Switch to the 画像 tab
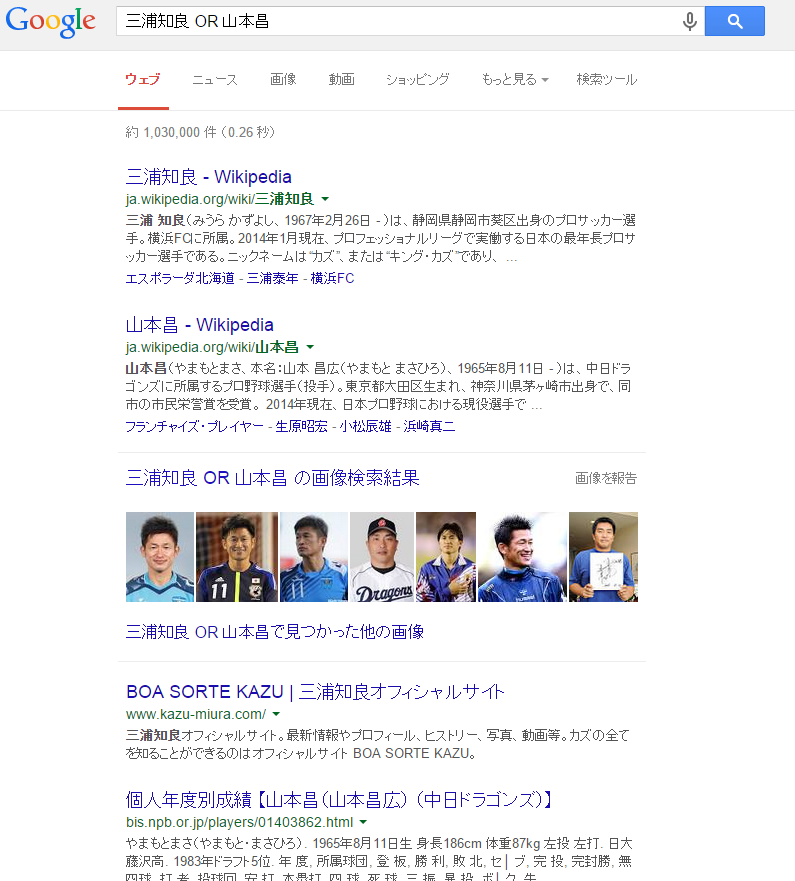 coord(283,79)
